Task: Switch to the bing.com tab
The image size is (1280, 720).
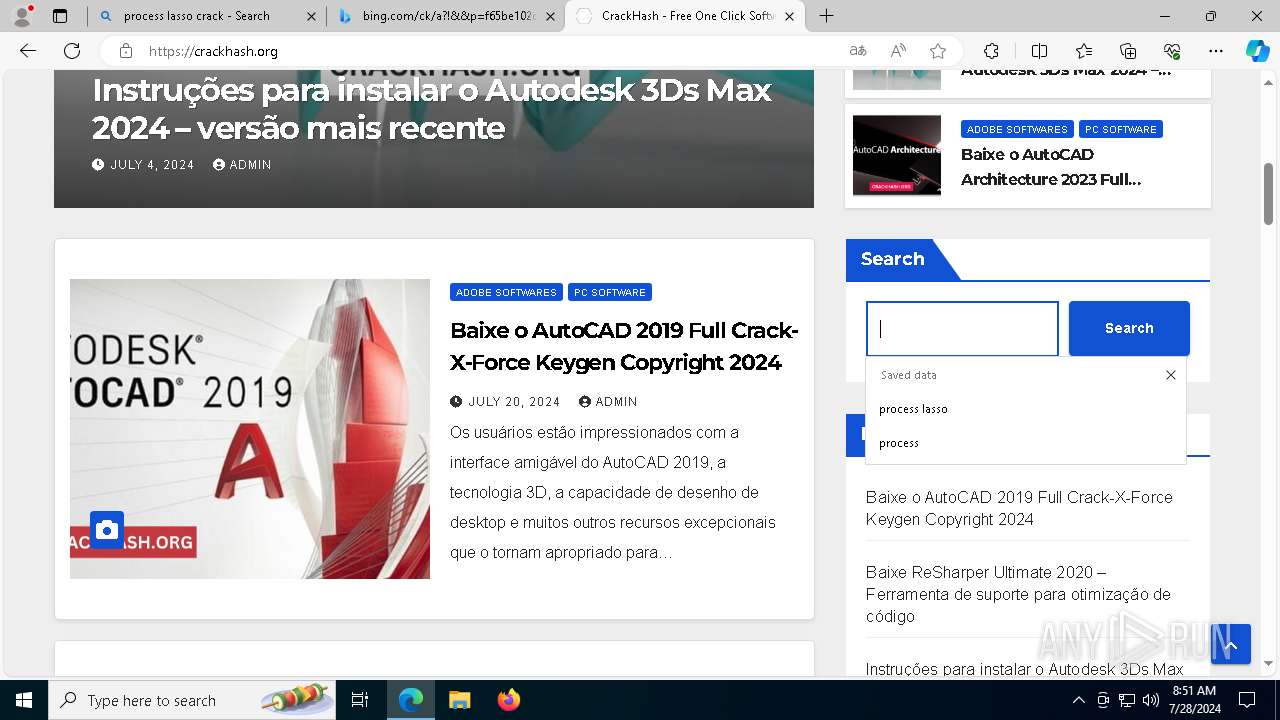Action: 447,16
